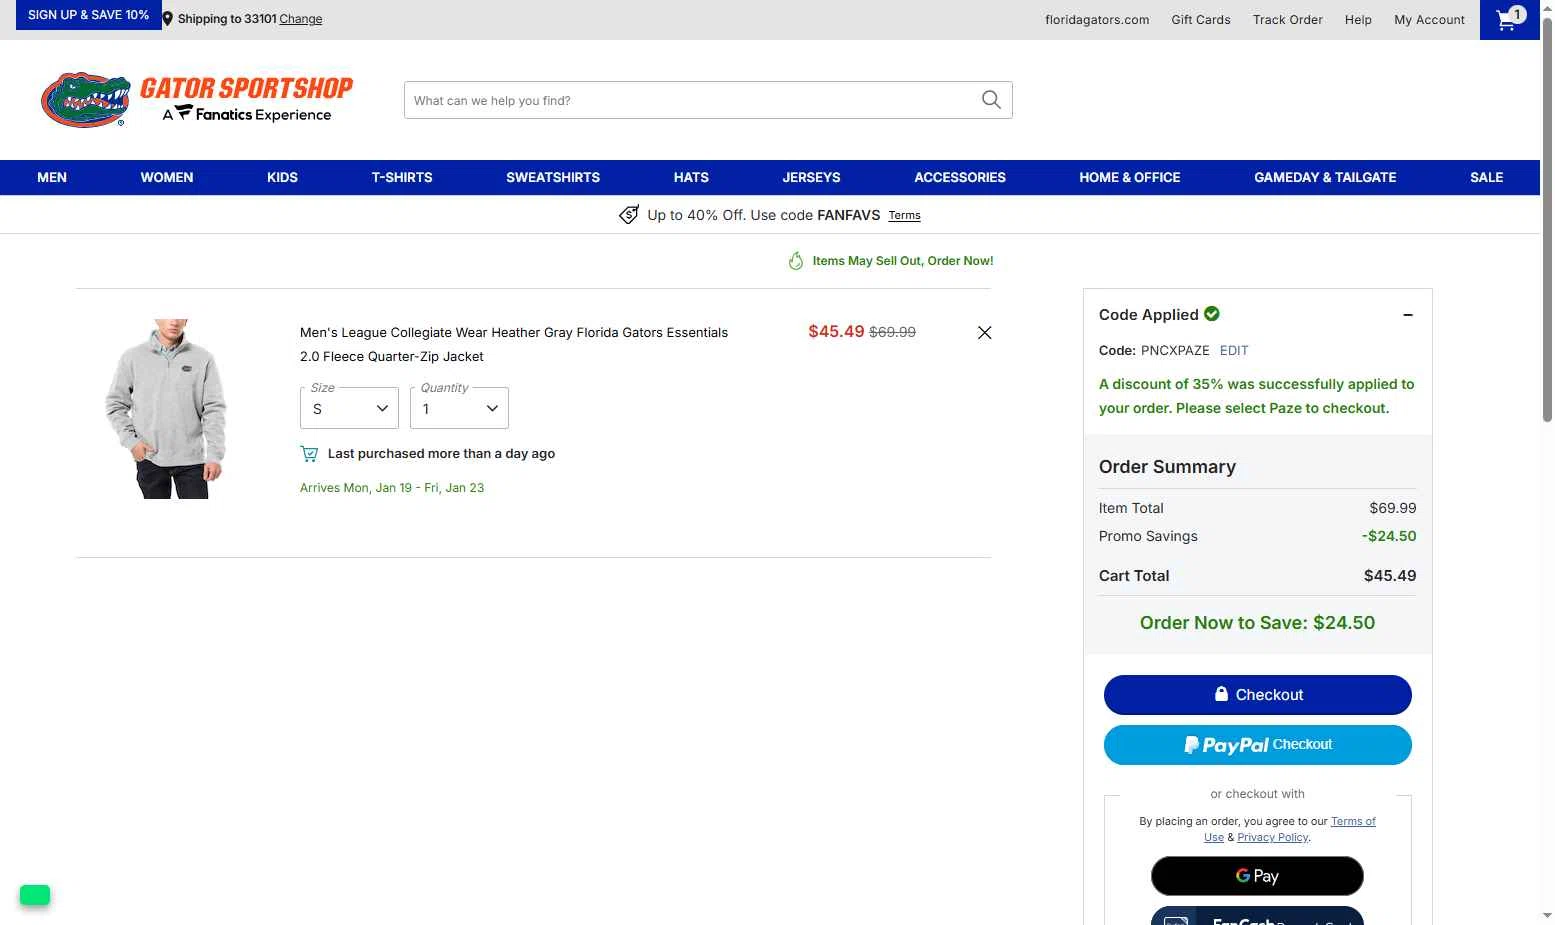Image resolution: width=1555 pixels, height=925 pixels.
Task: Open the green chat widget
Action: point(35,895)
